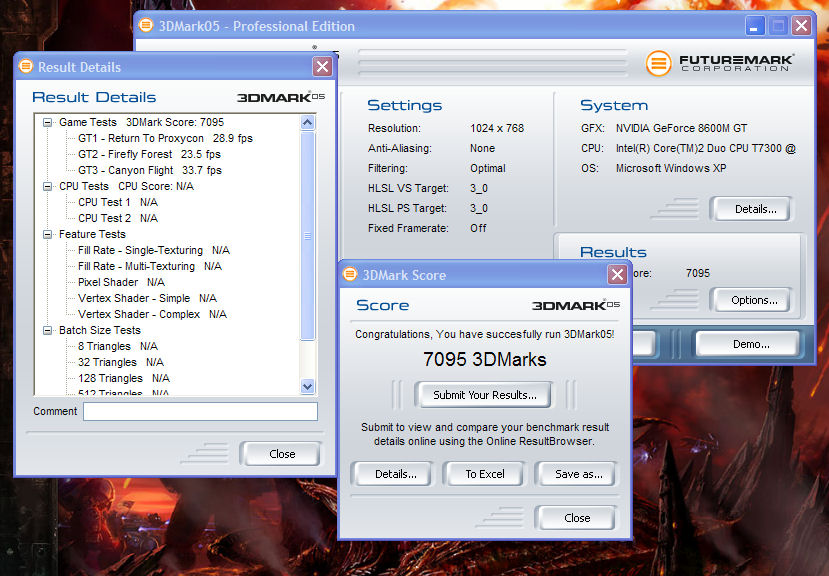Submit Your Results button
829x576 pixels.
[484, 395]
